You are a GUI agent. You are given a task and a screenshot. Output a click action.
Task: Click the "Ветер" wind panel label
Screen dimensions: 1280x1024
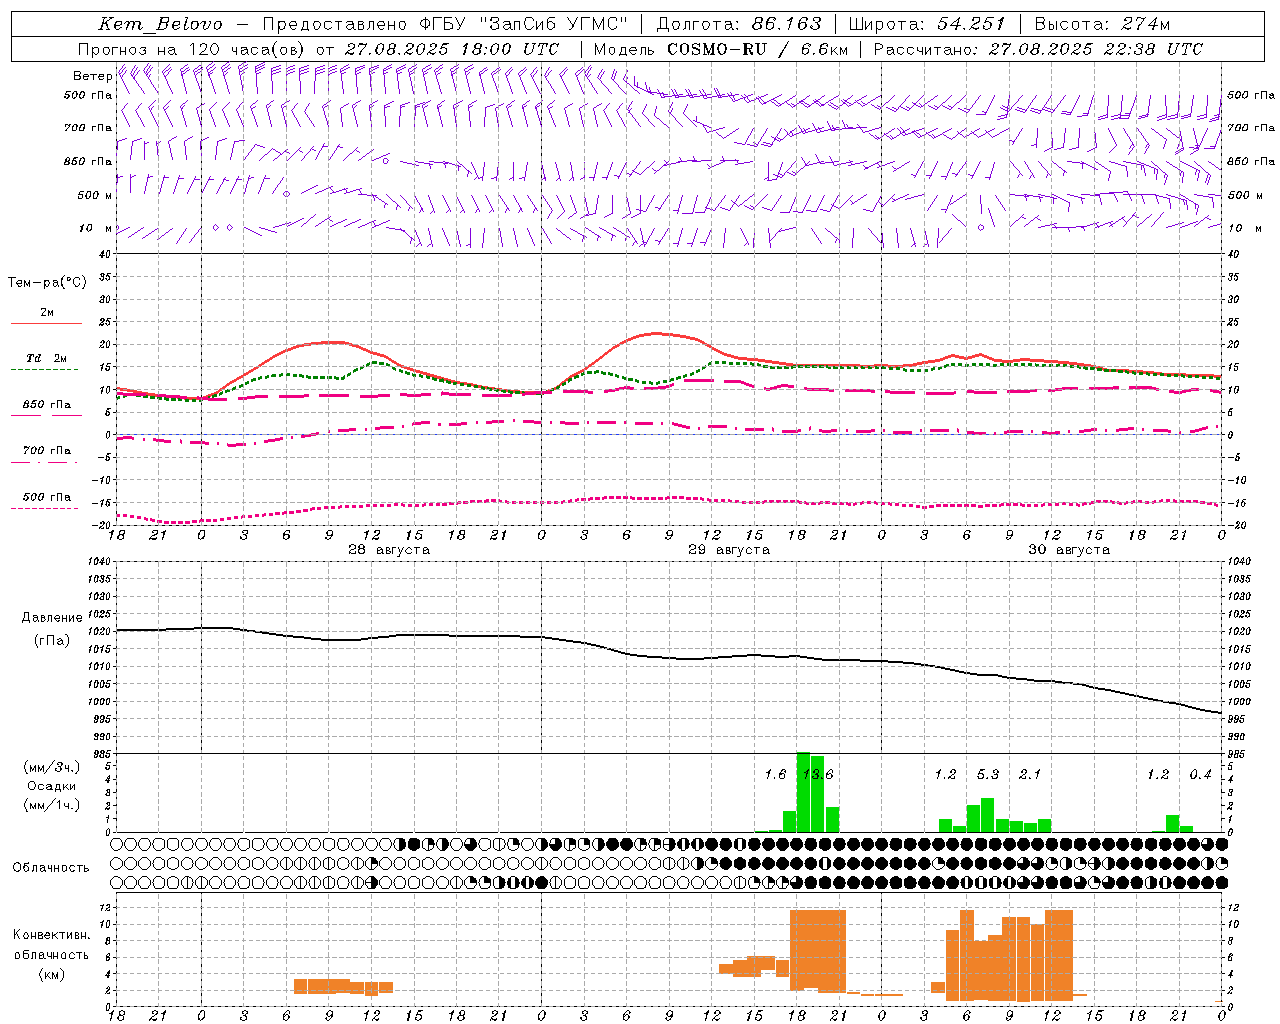pyautogui.click(x=92, y=76)
